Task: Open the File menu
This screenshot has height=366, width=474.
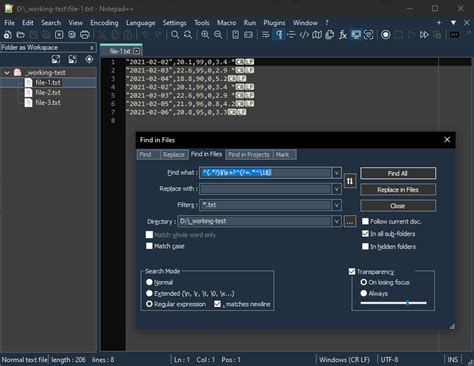Action: pyautogui.click(x=9, y=23)
